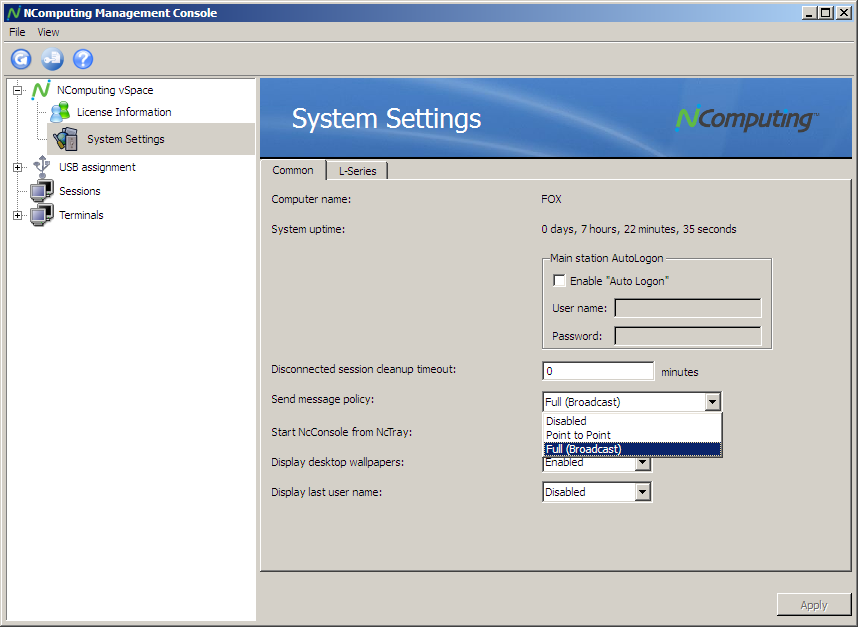Click the license key toolbar icon

[53, 59]
